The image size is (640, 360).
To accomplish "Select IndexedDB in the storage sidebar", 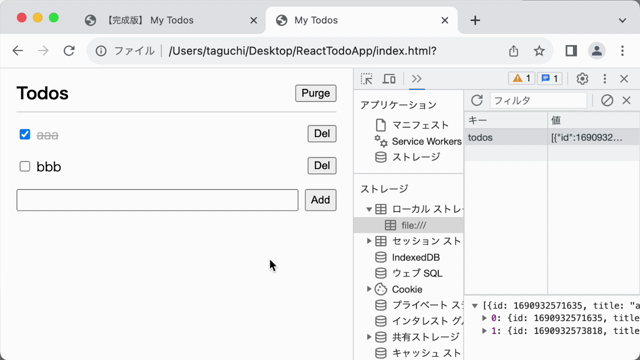I will [x=416, y=257].
